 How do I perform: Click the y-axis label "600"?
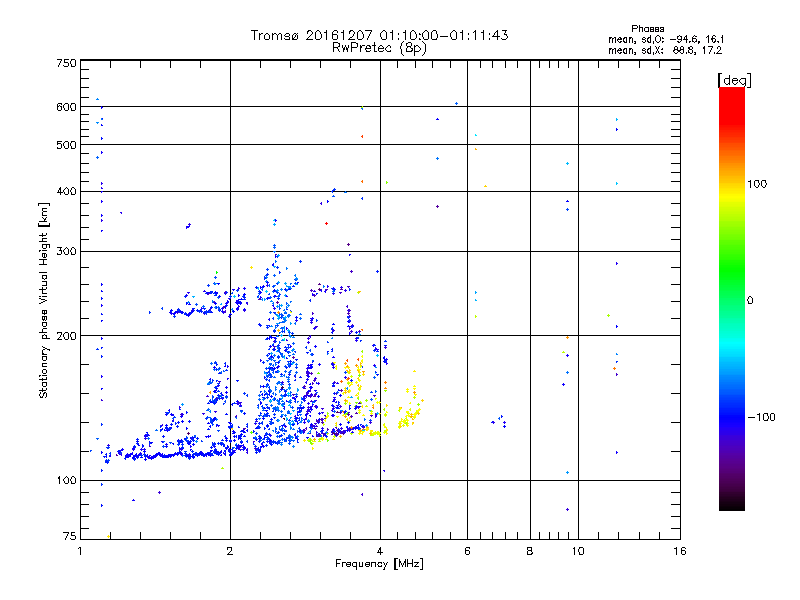[66, 107]
